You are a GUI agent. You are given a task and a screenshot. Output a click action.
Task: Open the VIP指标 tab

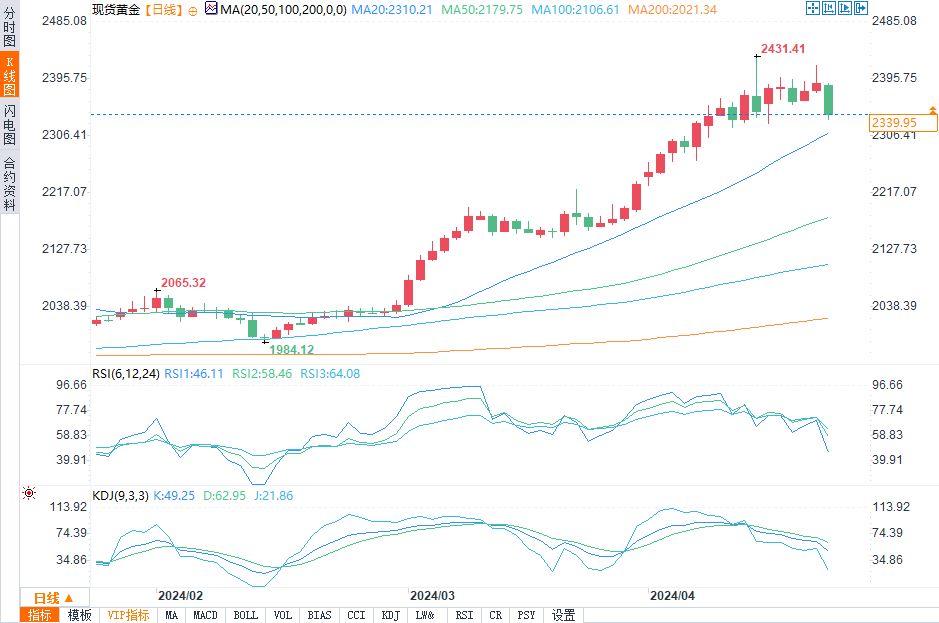pos(128,615)
